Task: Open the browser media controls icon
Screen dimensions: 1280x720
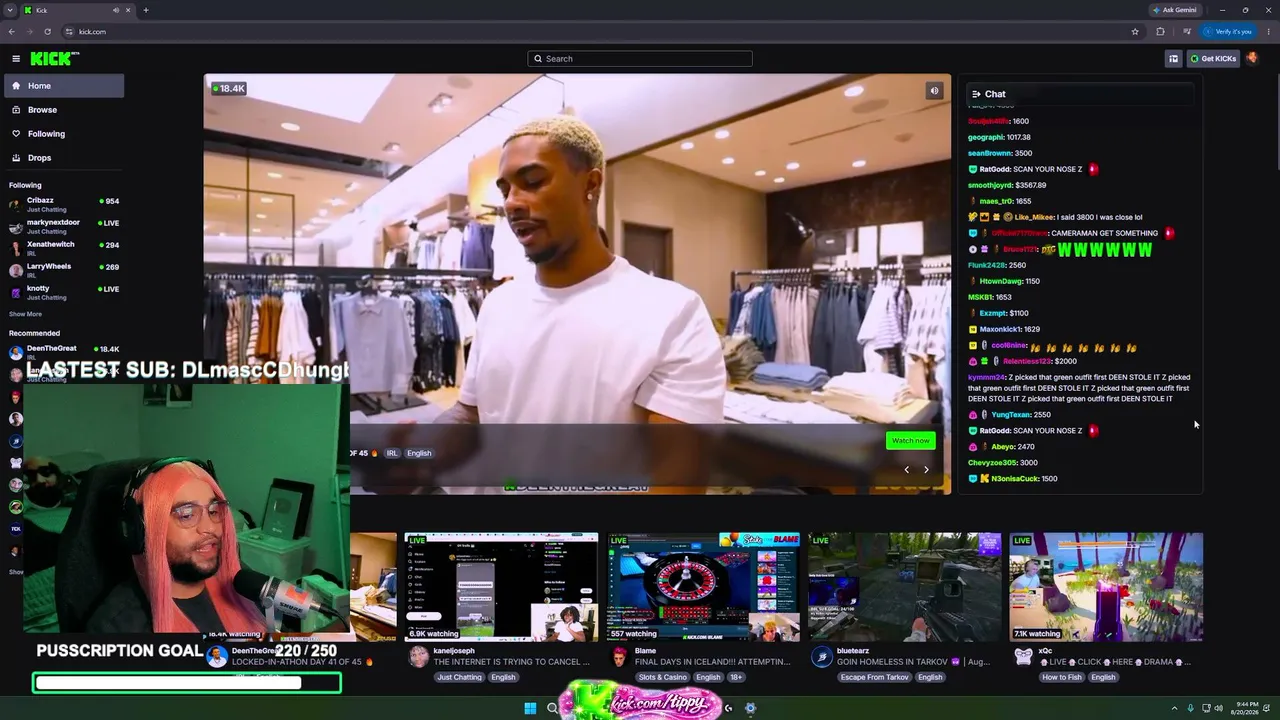Action: point(1187,31)
